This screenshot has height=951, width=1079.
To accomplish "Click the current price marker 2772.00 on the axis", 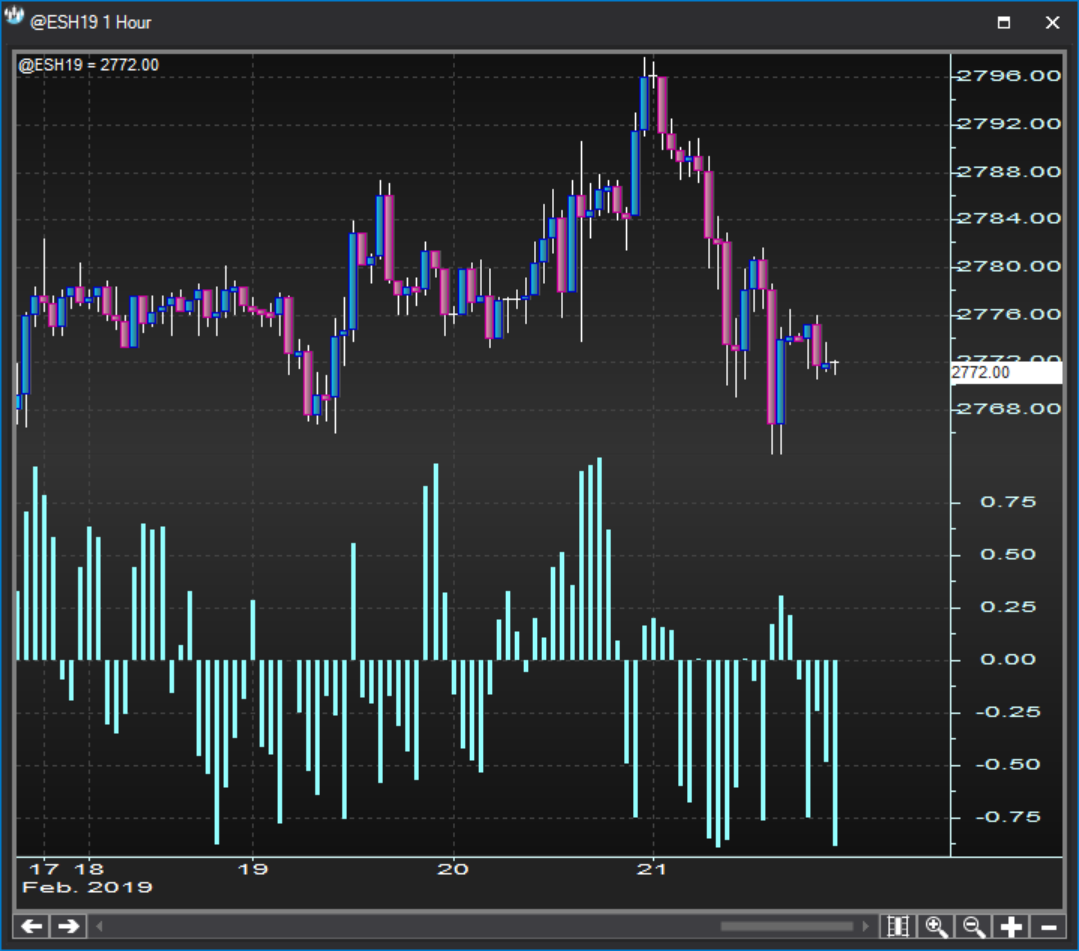I will (1006, 373).
